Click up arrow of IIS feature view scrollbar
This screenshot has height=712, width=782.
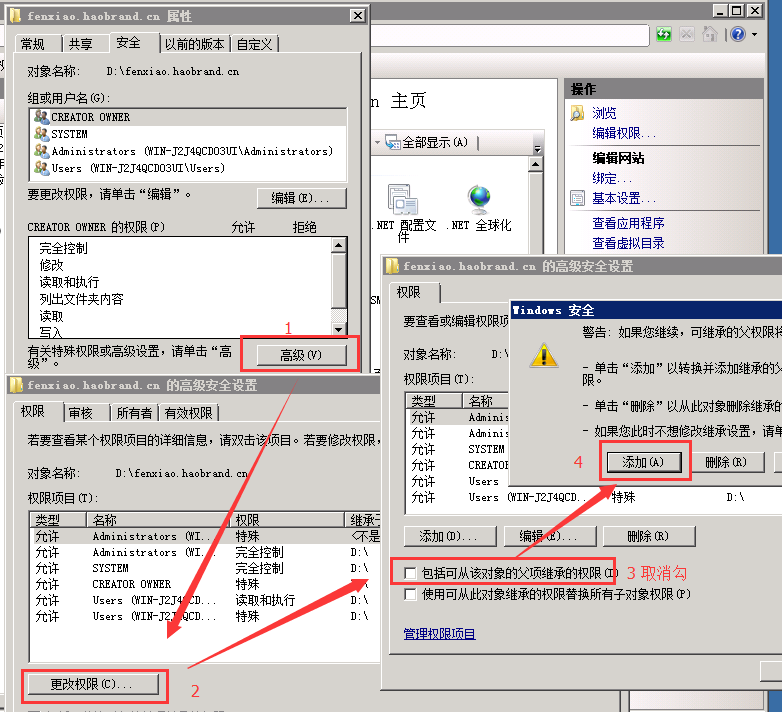pos(536,165)
